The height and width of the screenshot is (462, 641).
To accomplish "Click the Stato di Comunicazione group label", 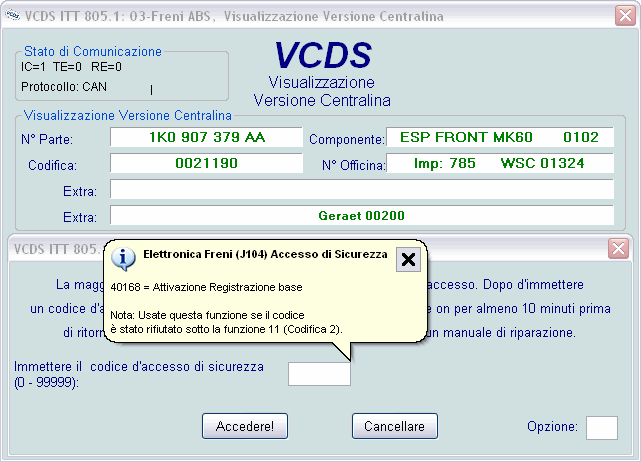I will pos(93,52).
